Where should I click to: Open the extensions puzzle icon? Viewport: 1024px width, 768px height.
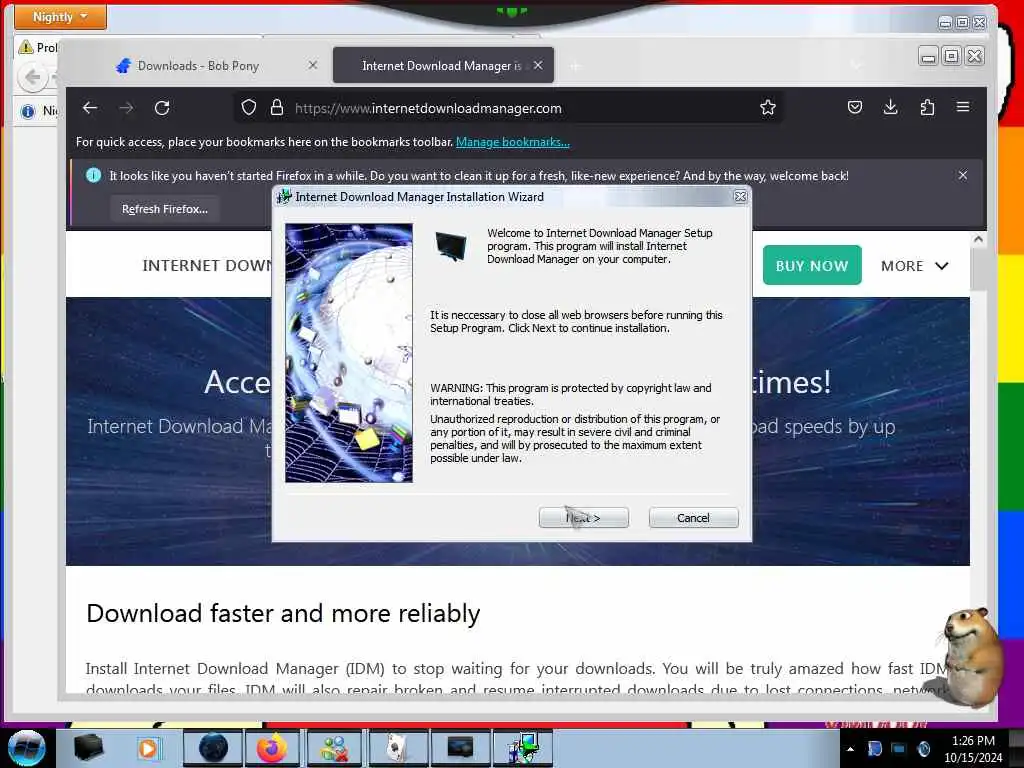click(927, 107)
